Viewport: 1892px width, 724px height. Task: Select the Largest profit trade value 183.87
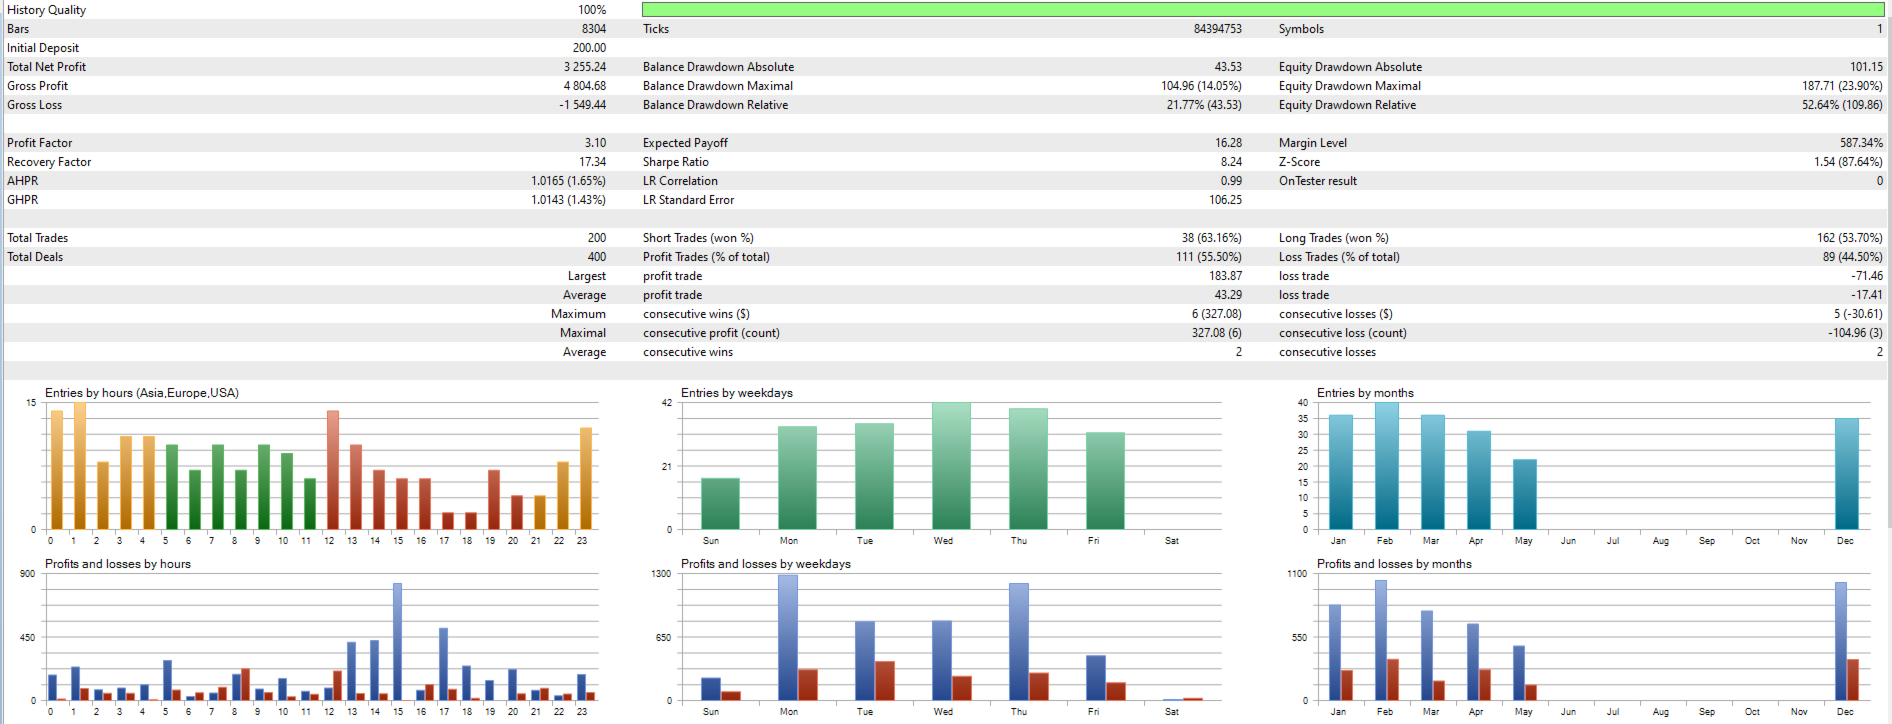pyautogui.click(x=1226, y=276)
